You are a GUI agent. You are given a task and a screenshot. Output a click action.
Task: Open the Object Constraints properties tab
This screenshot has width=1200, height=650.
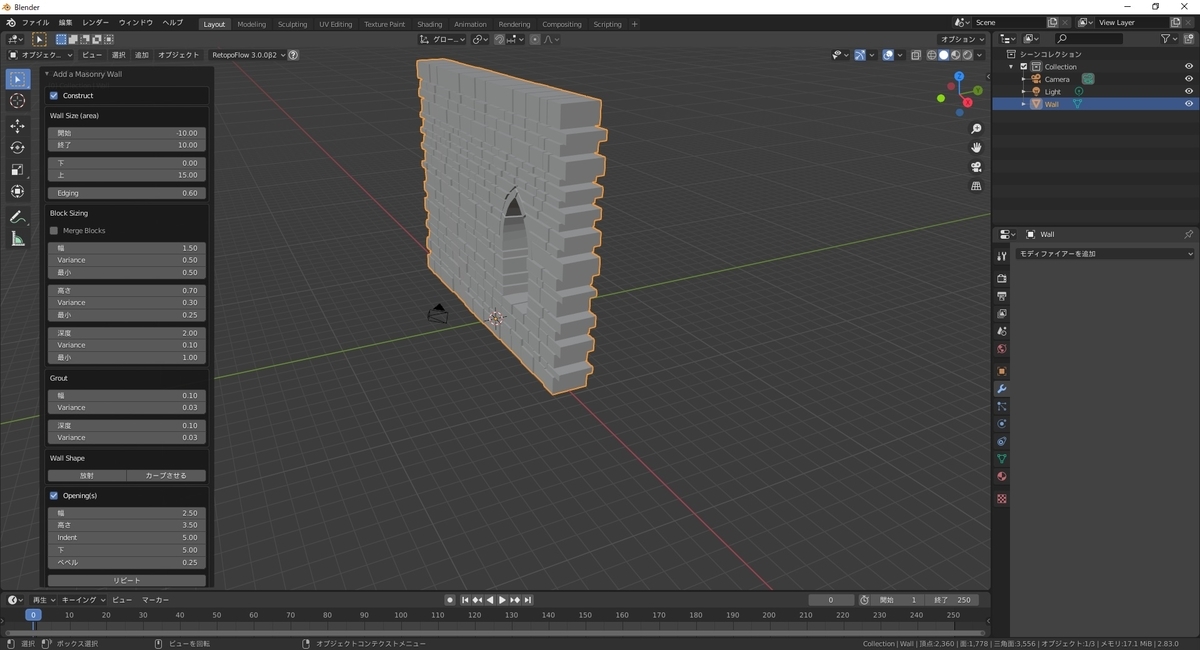1001,441
